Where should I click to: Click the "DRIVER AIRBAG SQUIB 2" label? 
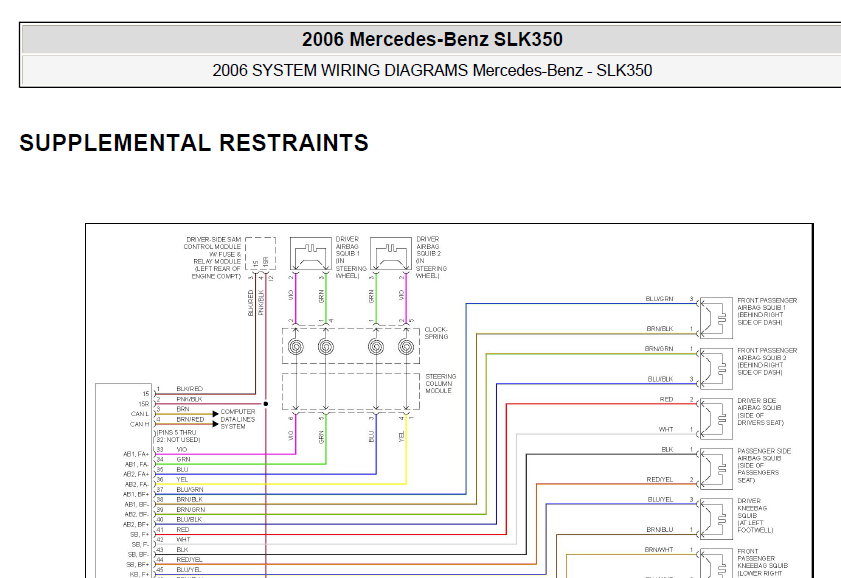click(431, 257)
